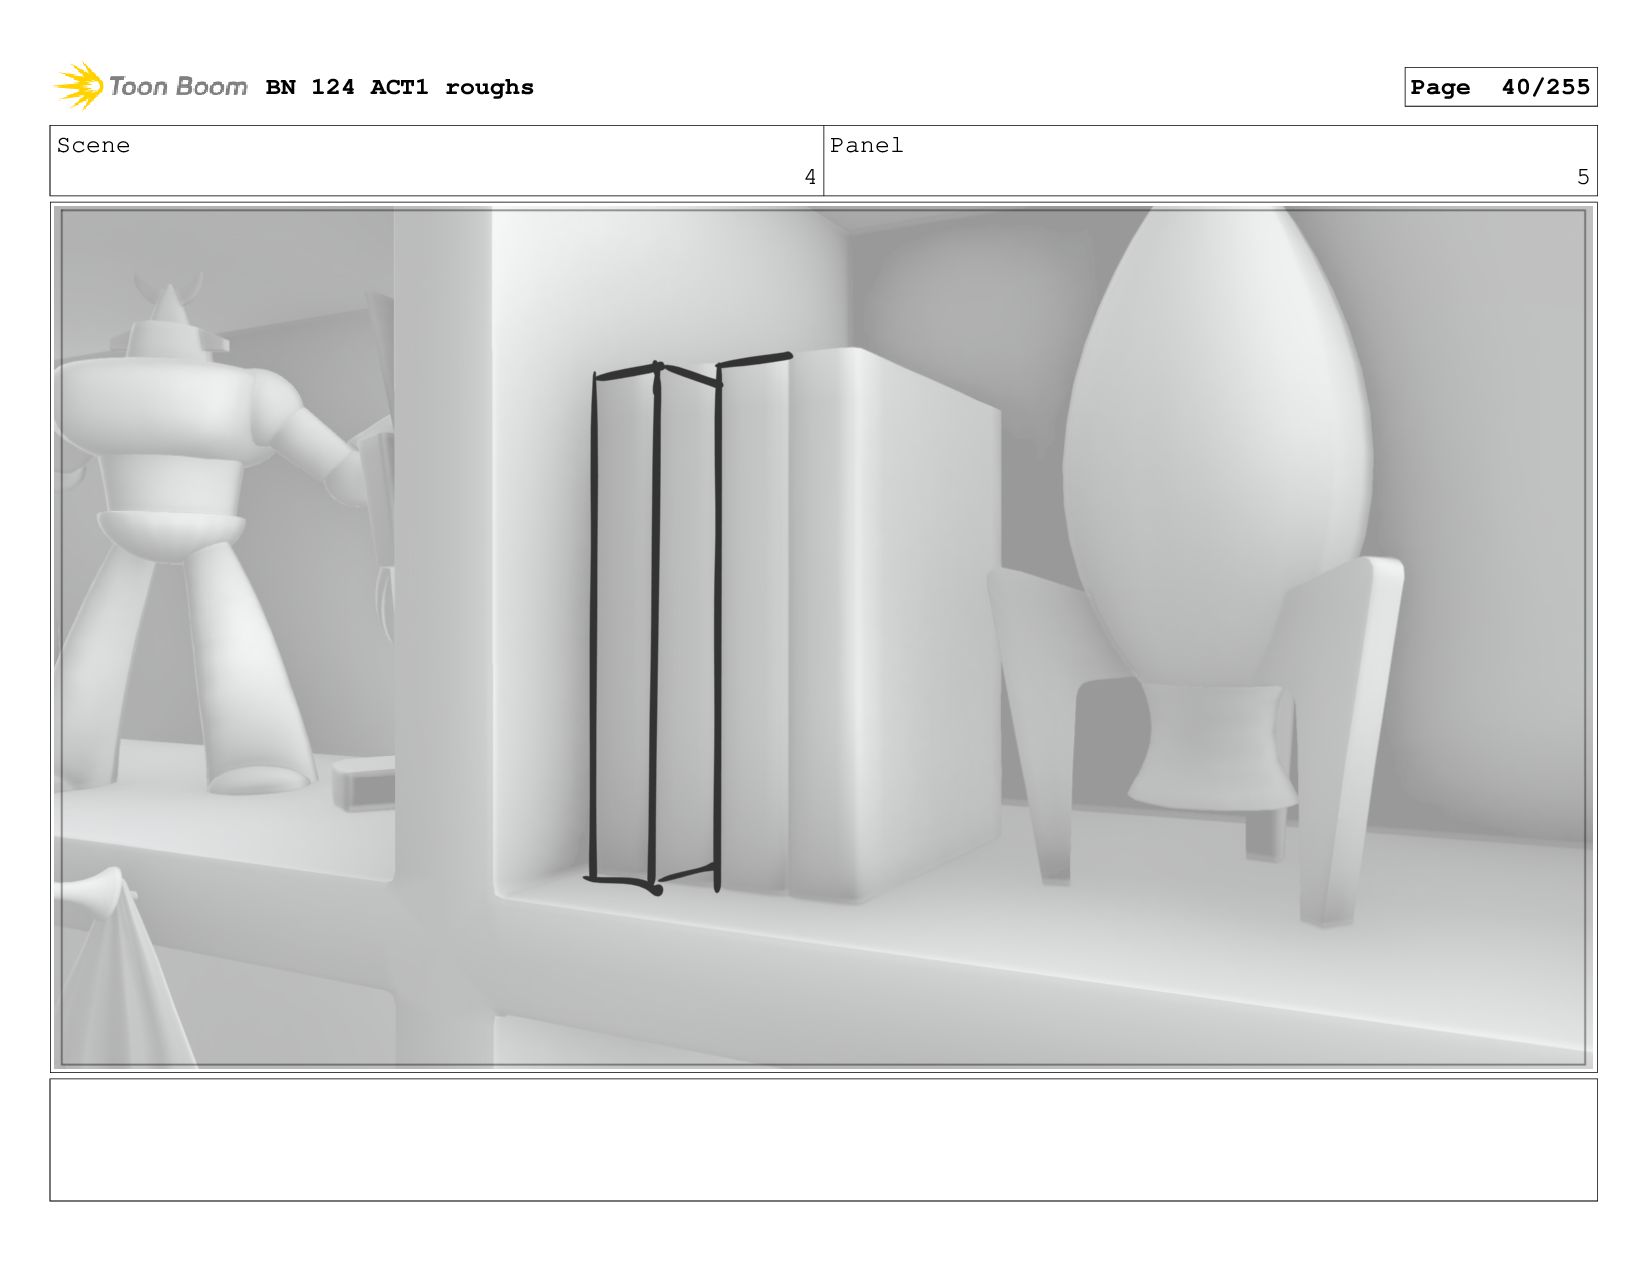Click the storyboard panel image
This screenshot has width=1648, height=1276.
(x=824, y=637)
